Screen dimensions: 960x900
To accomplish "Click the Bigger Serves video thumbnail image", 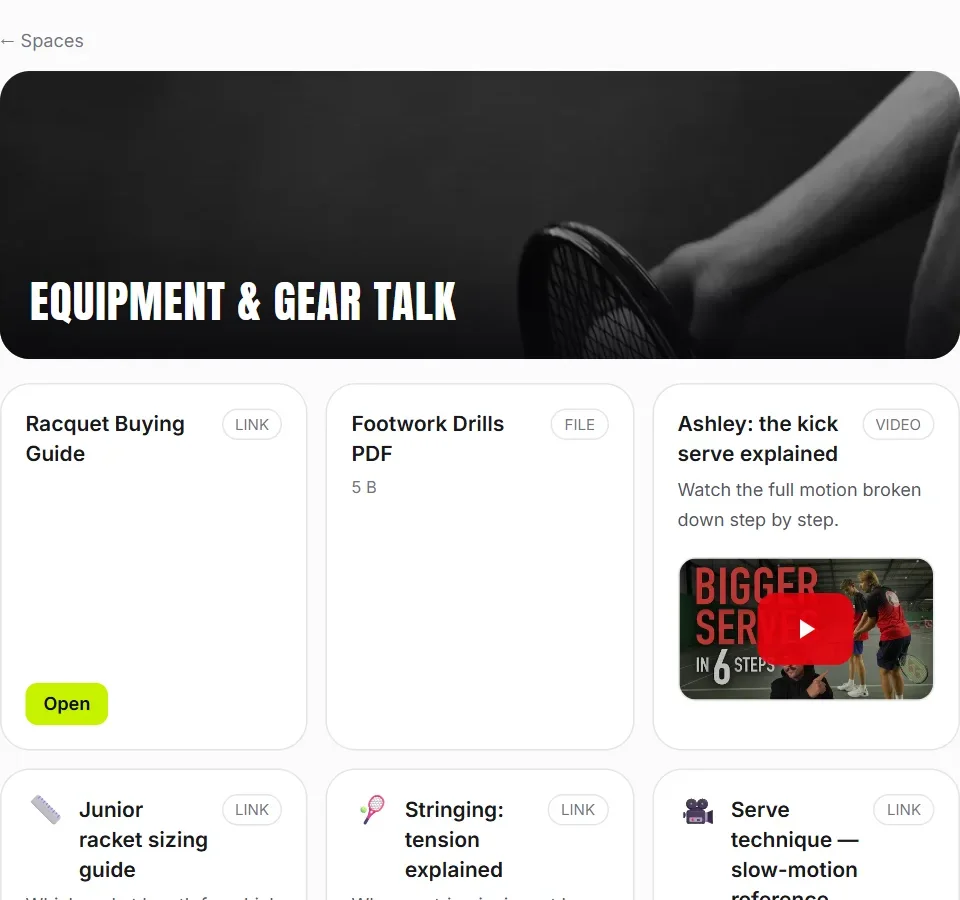I will click(806, 629).
